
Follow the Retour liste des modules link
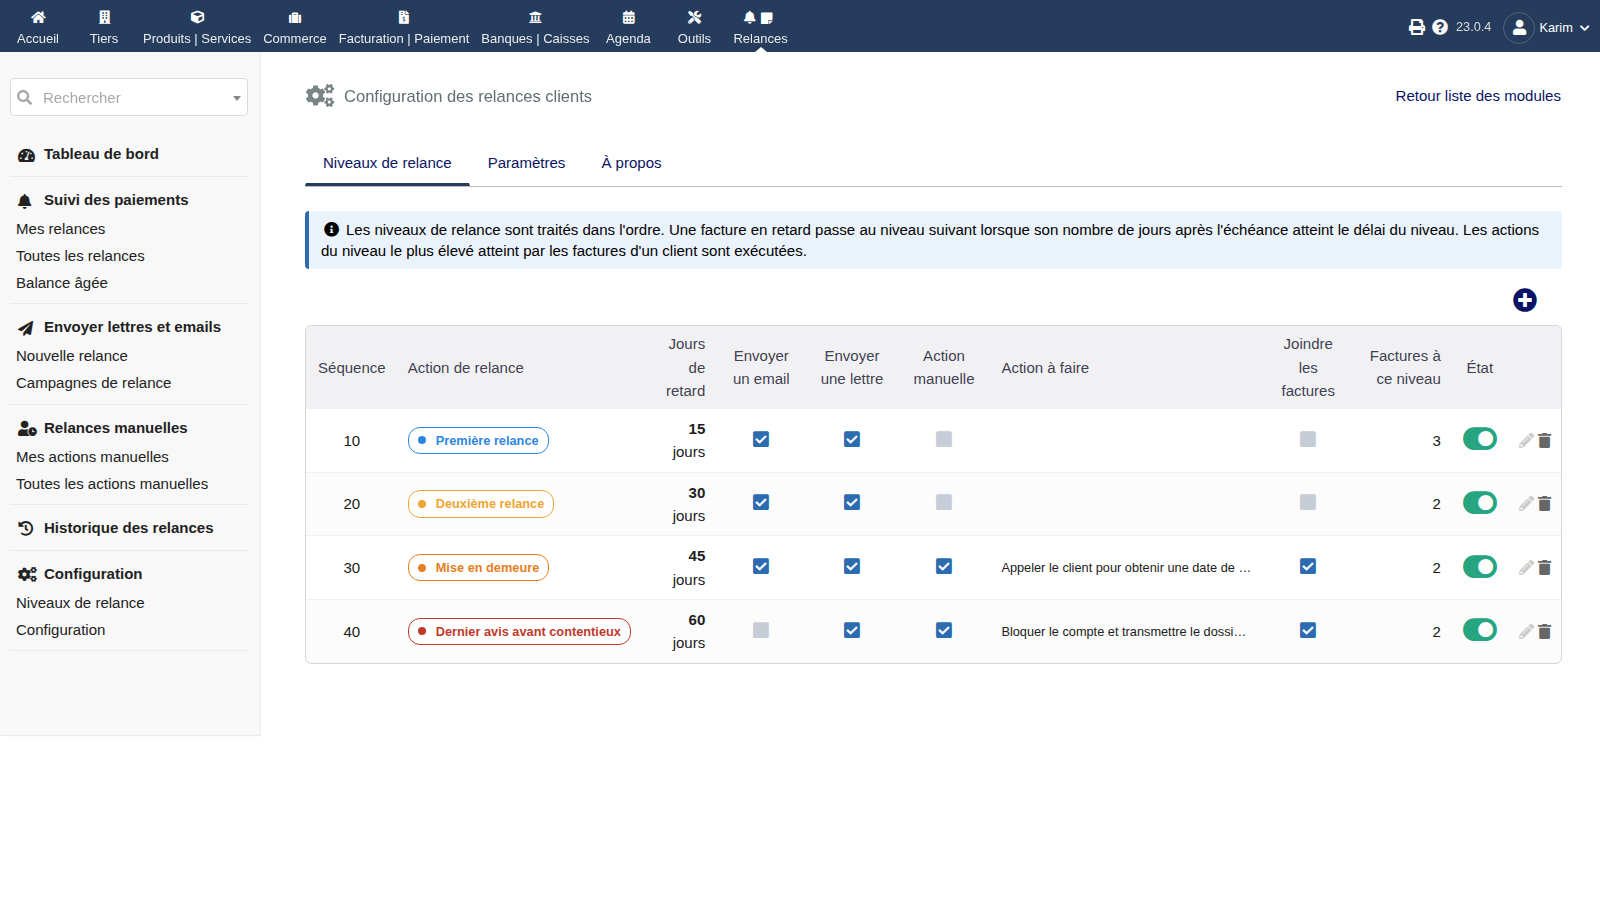(x=1478, y=96)
